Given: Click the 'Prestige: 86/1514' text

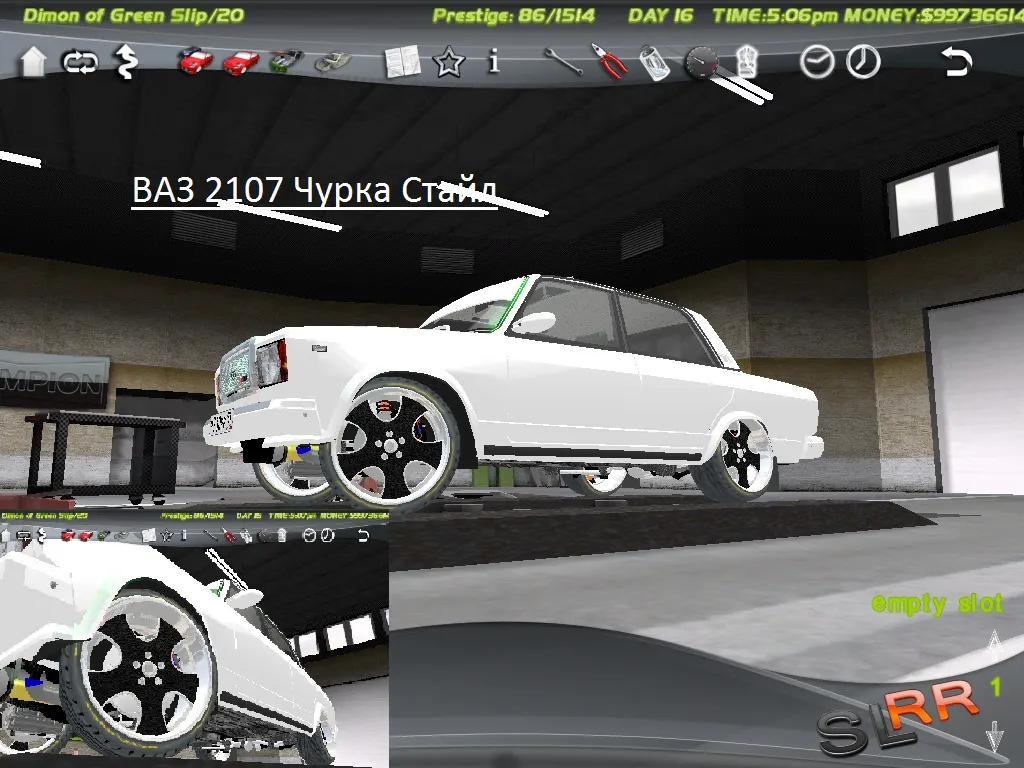Looking at the screenshot, I should [x=514, y=16].
